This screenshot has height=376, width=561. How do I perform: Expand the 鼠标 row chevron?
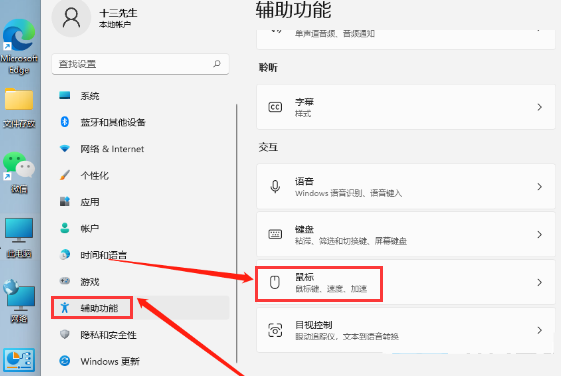[x=540, y=282]
